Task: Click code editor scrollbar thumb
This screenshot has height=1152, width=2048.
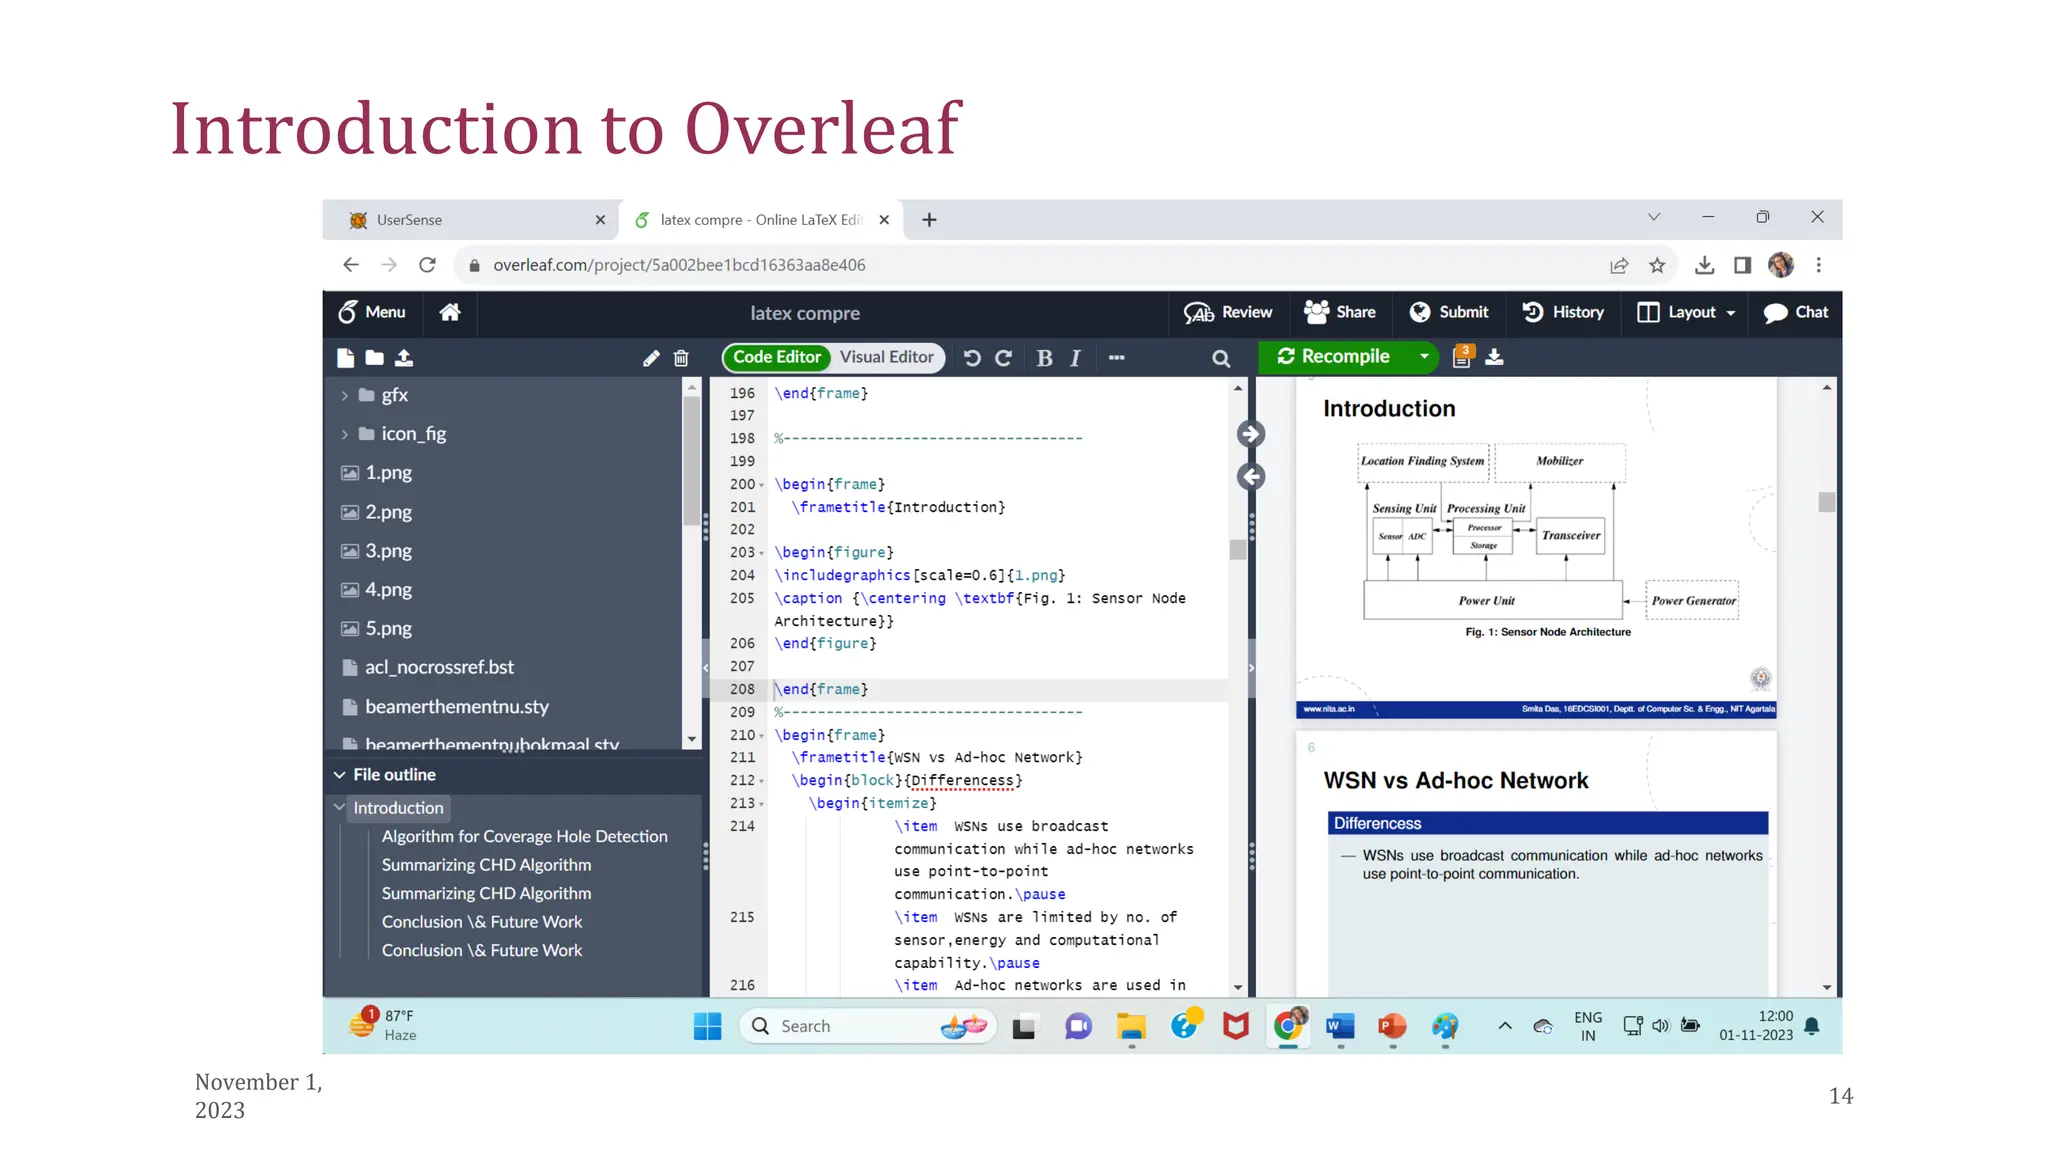Action: (1237, 550)
